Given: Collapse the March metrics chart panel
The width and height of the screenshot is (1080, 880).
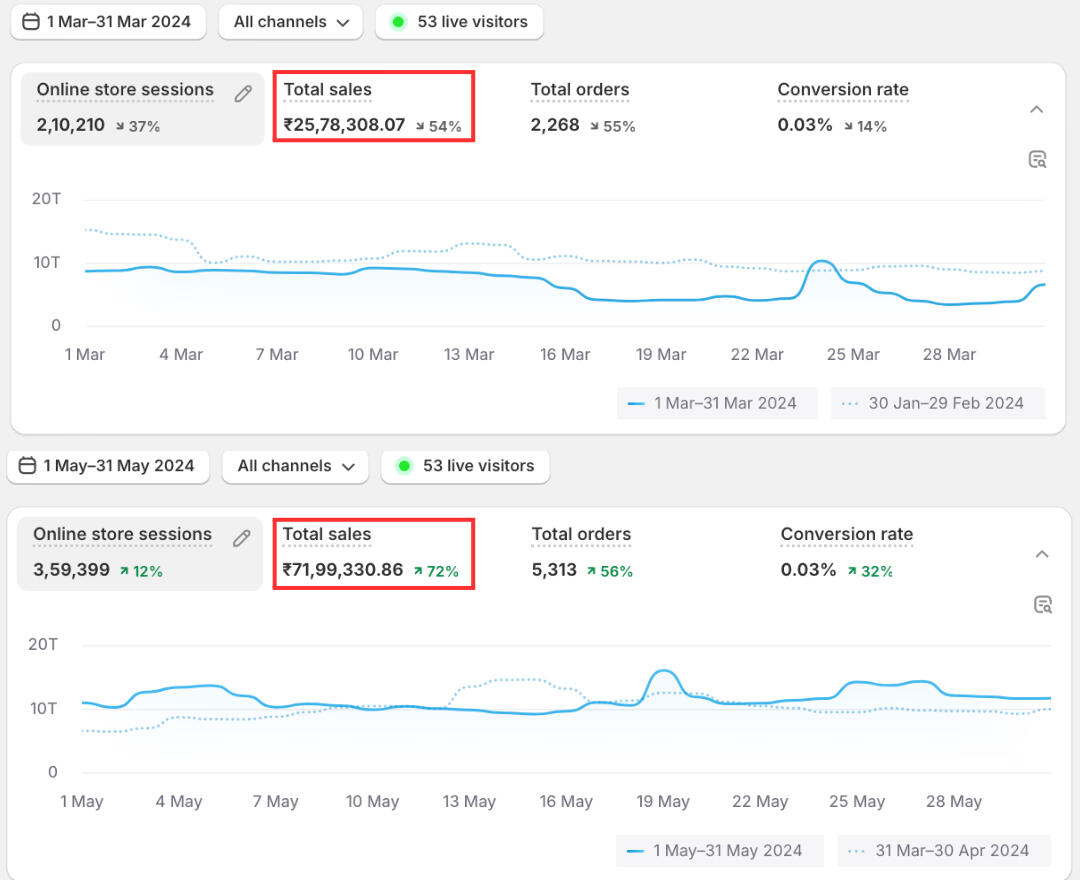Looking at the screenshot, I should [x=1037, y=109].
